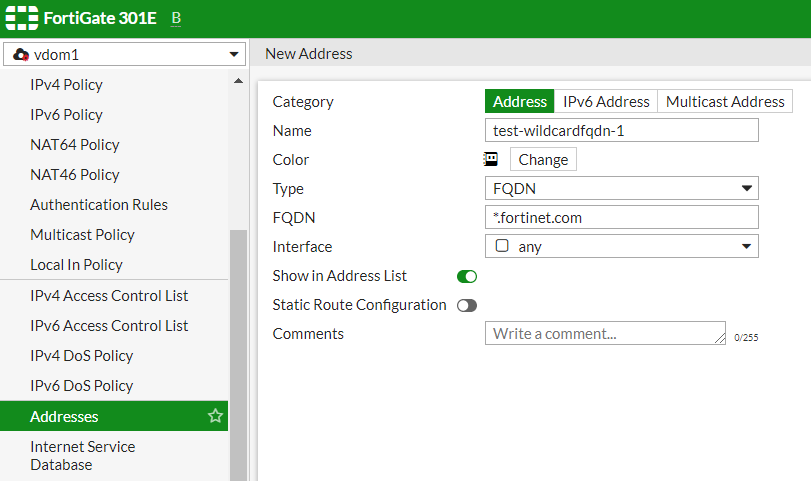
Task: Switch to IPv6 Address category
Action: coord(606,101)
